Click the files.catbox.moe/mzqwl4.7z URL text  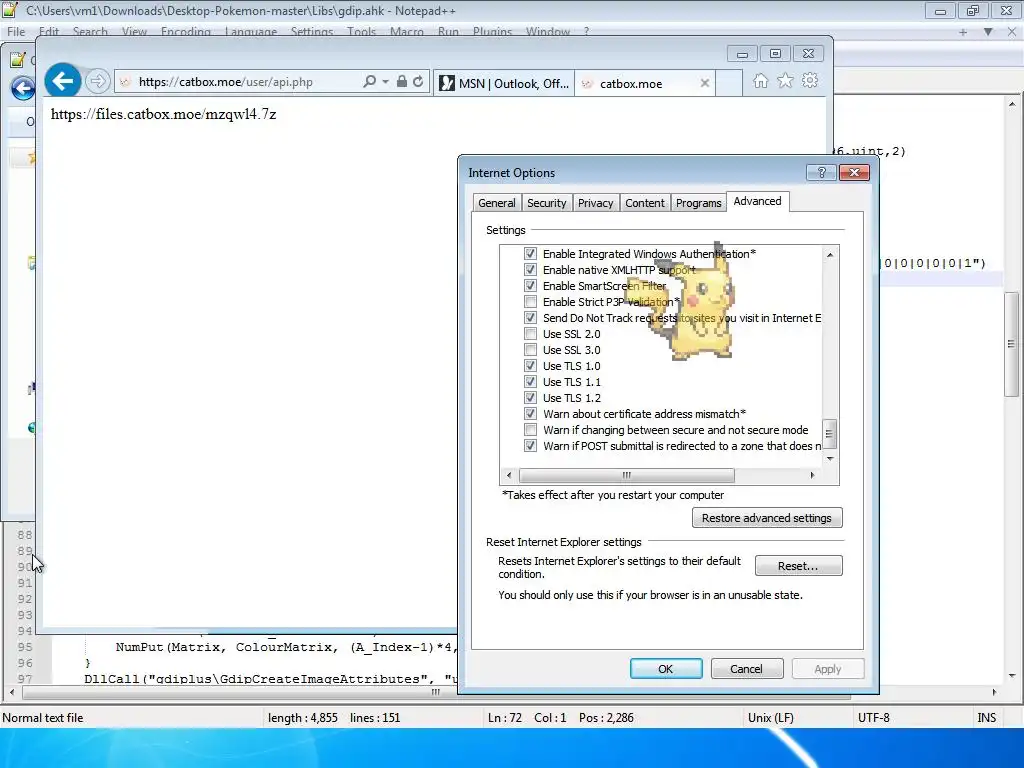[163, 114]
